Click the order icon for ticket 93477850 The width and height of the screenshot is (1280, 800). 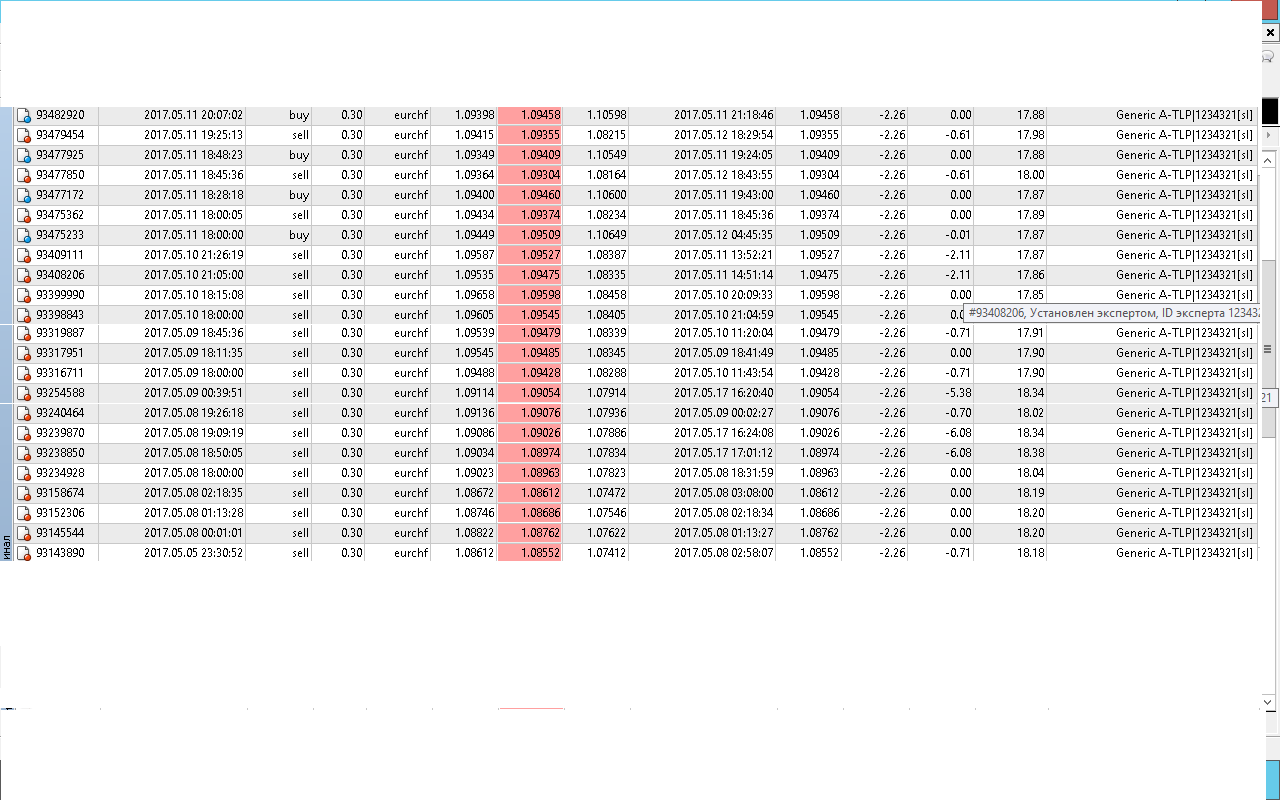click(24, 175)
